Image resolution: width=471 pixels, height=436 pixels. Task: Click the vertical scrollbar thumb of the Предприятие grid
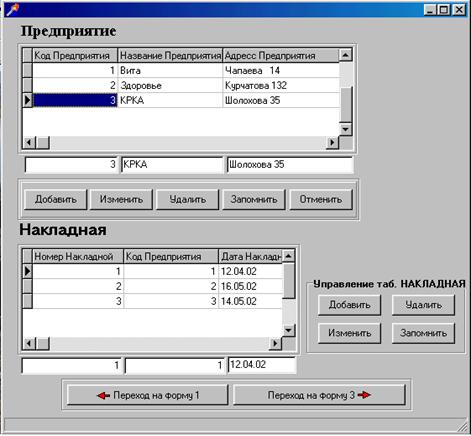tap(345, 105)
